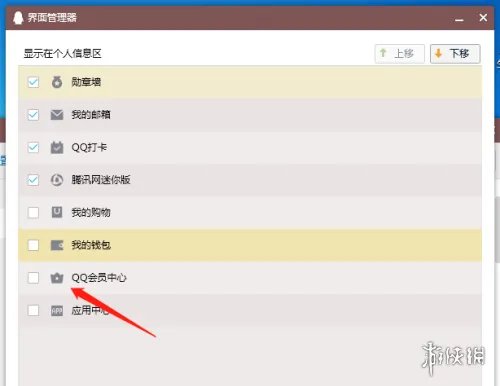Check the 我的钱包 checkbox
Image resolution: width=500 pixels, height=386 pixels.
[x=33, y=245]
